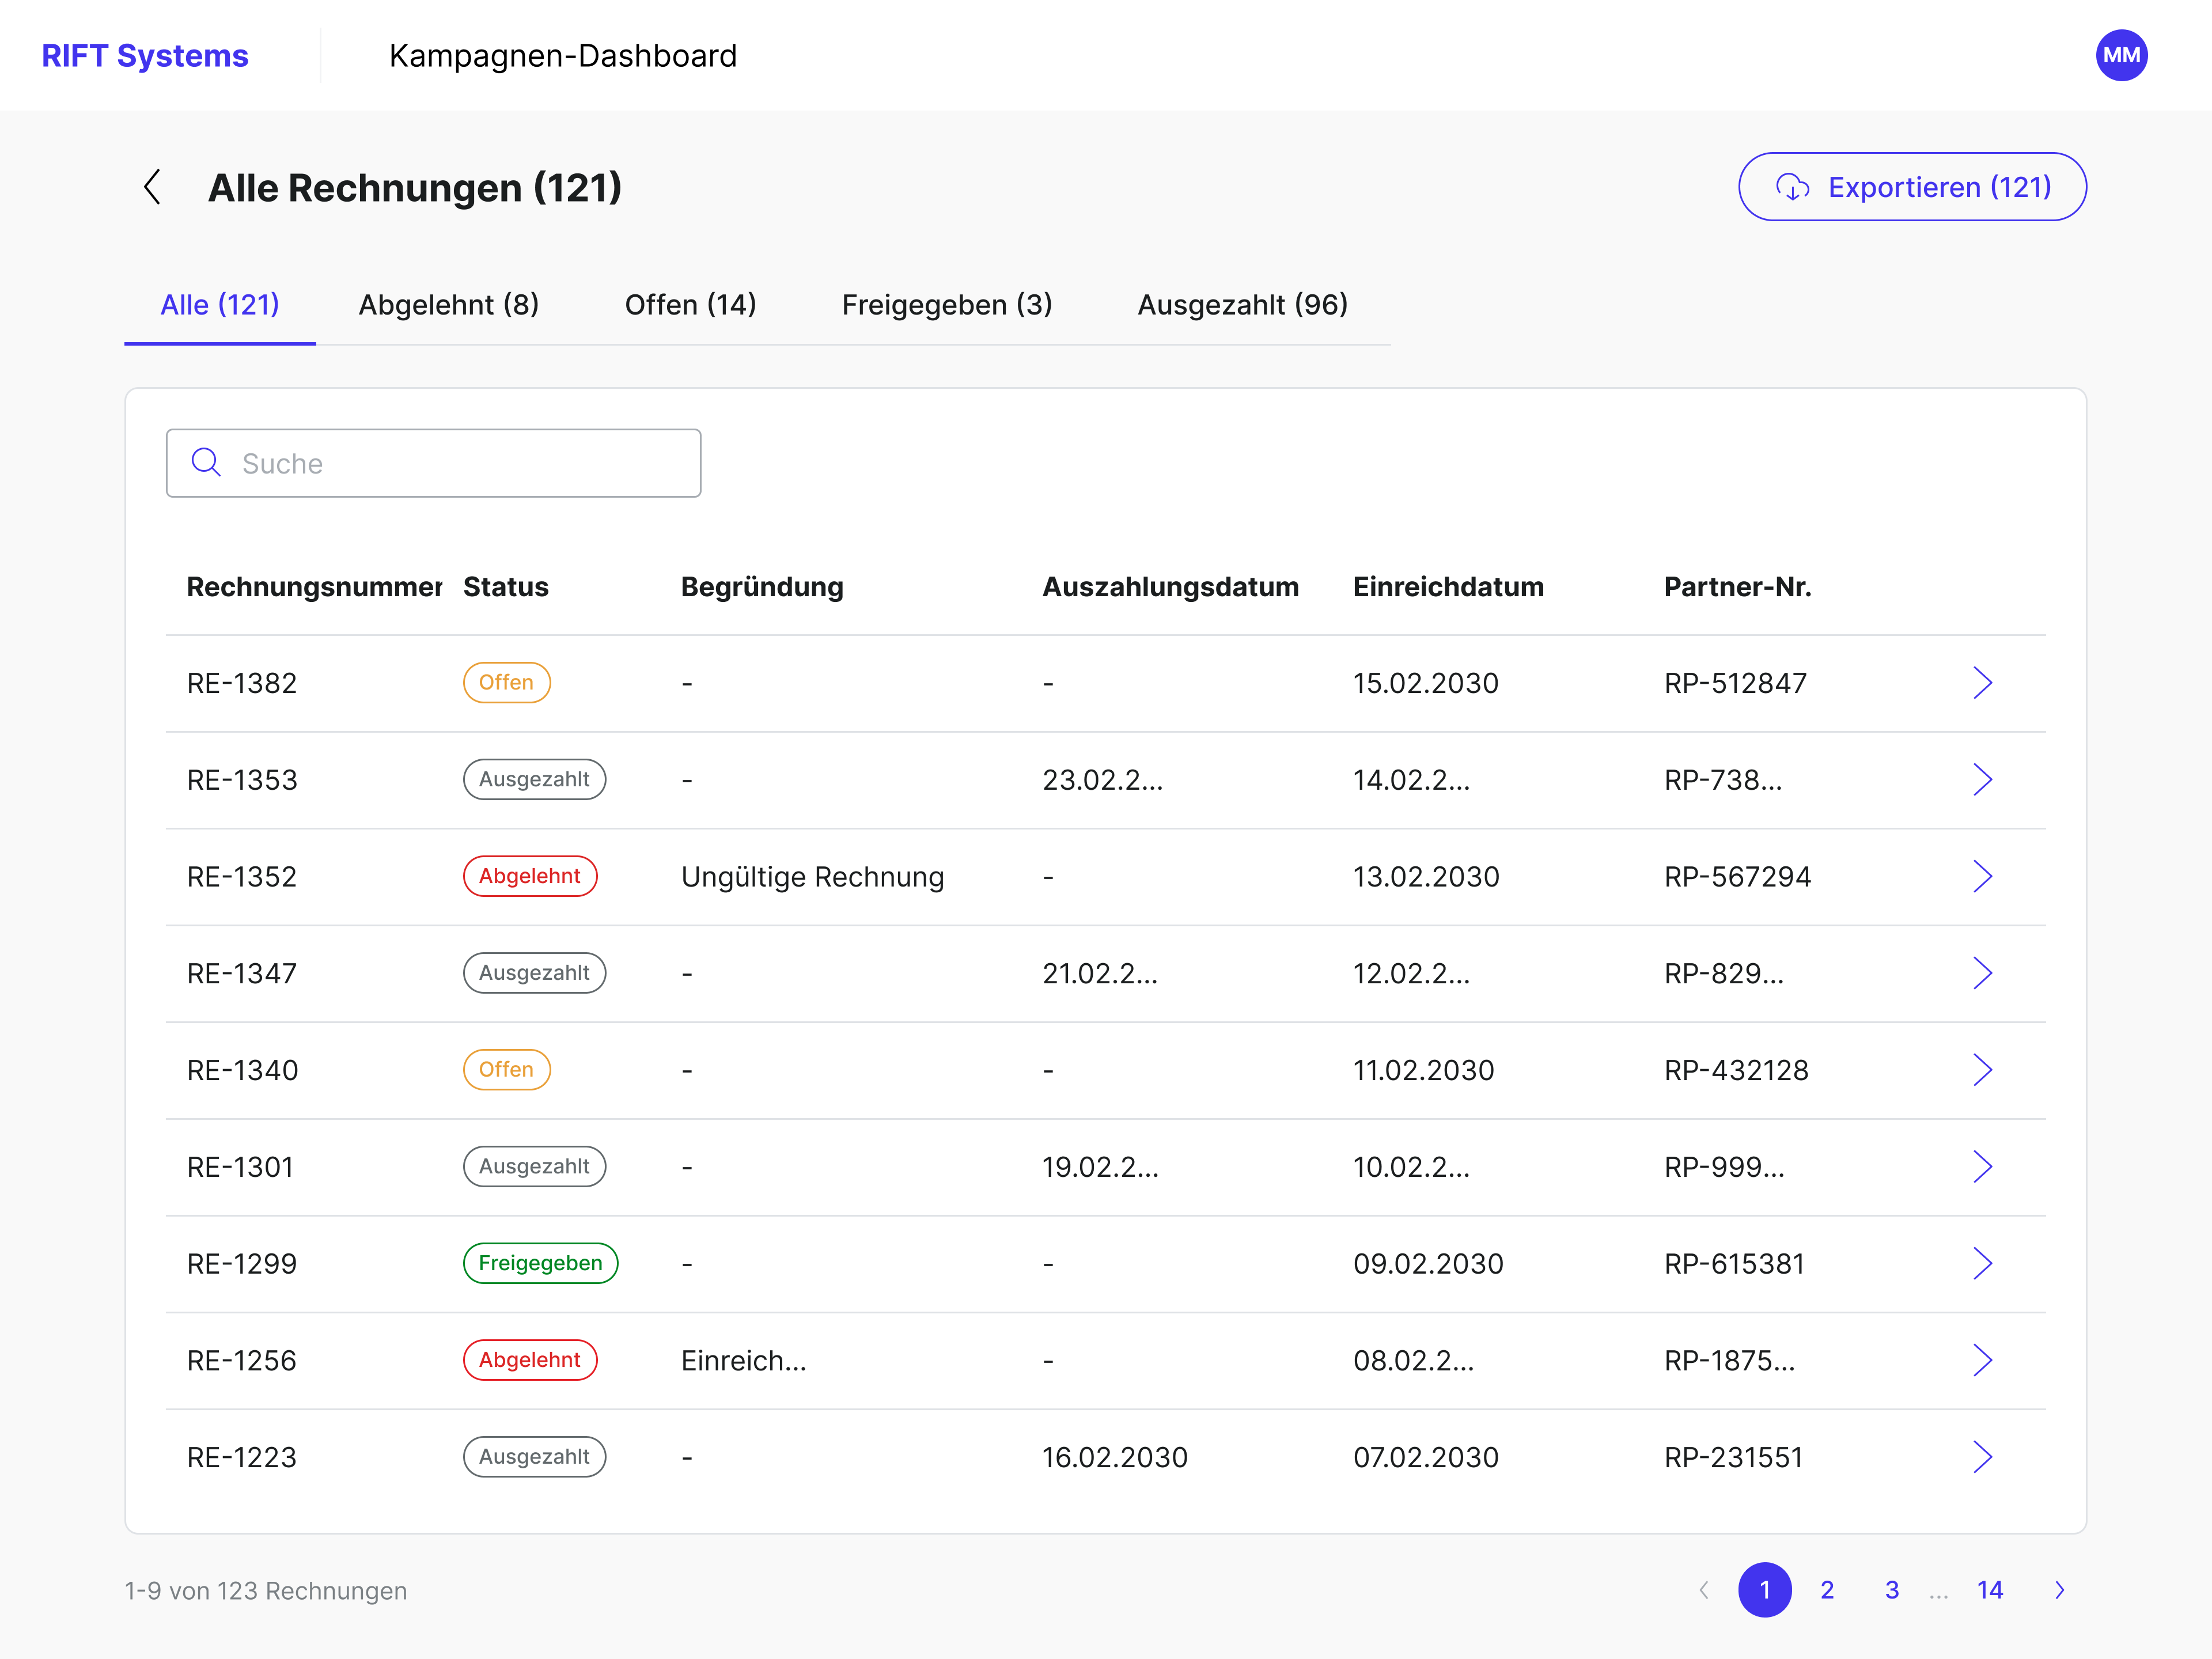Viewport: 2212px width, 1659px height.
Task: Go back using the left arrow icon
Action: tap(152, 187)
